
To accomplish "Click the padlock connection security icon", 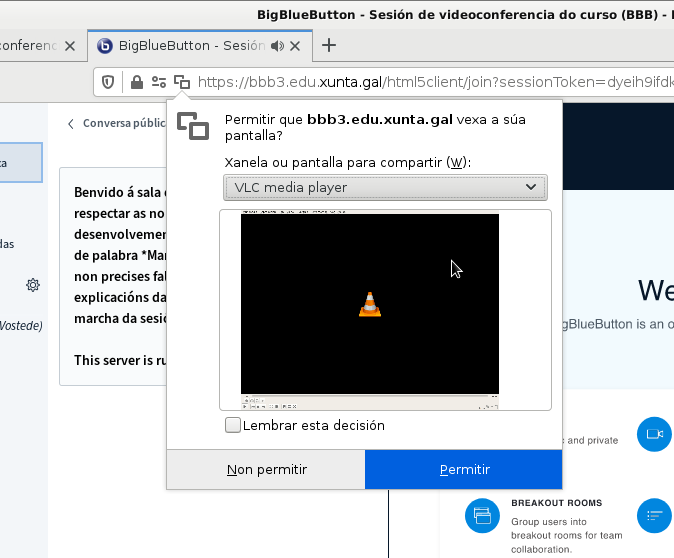I will (x=136, y=82).
